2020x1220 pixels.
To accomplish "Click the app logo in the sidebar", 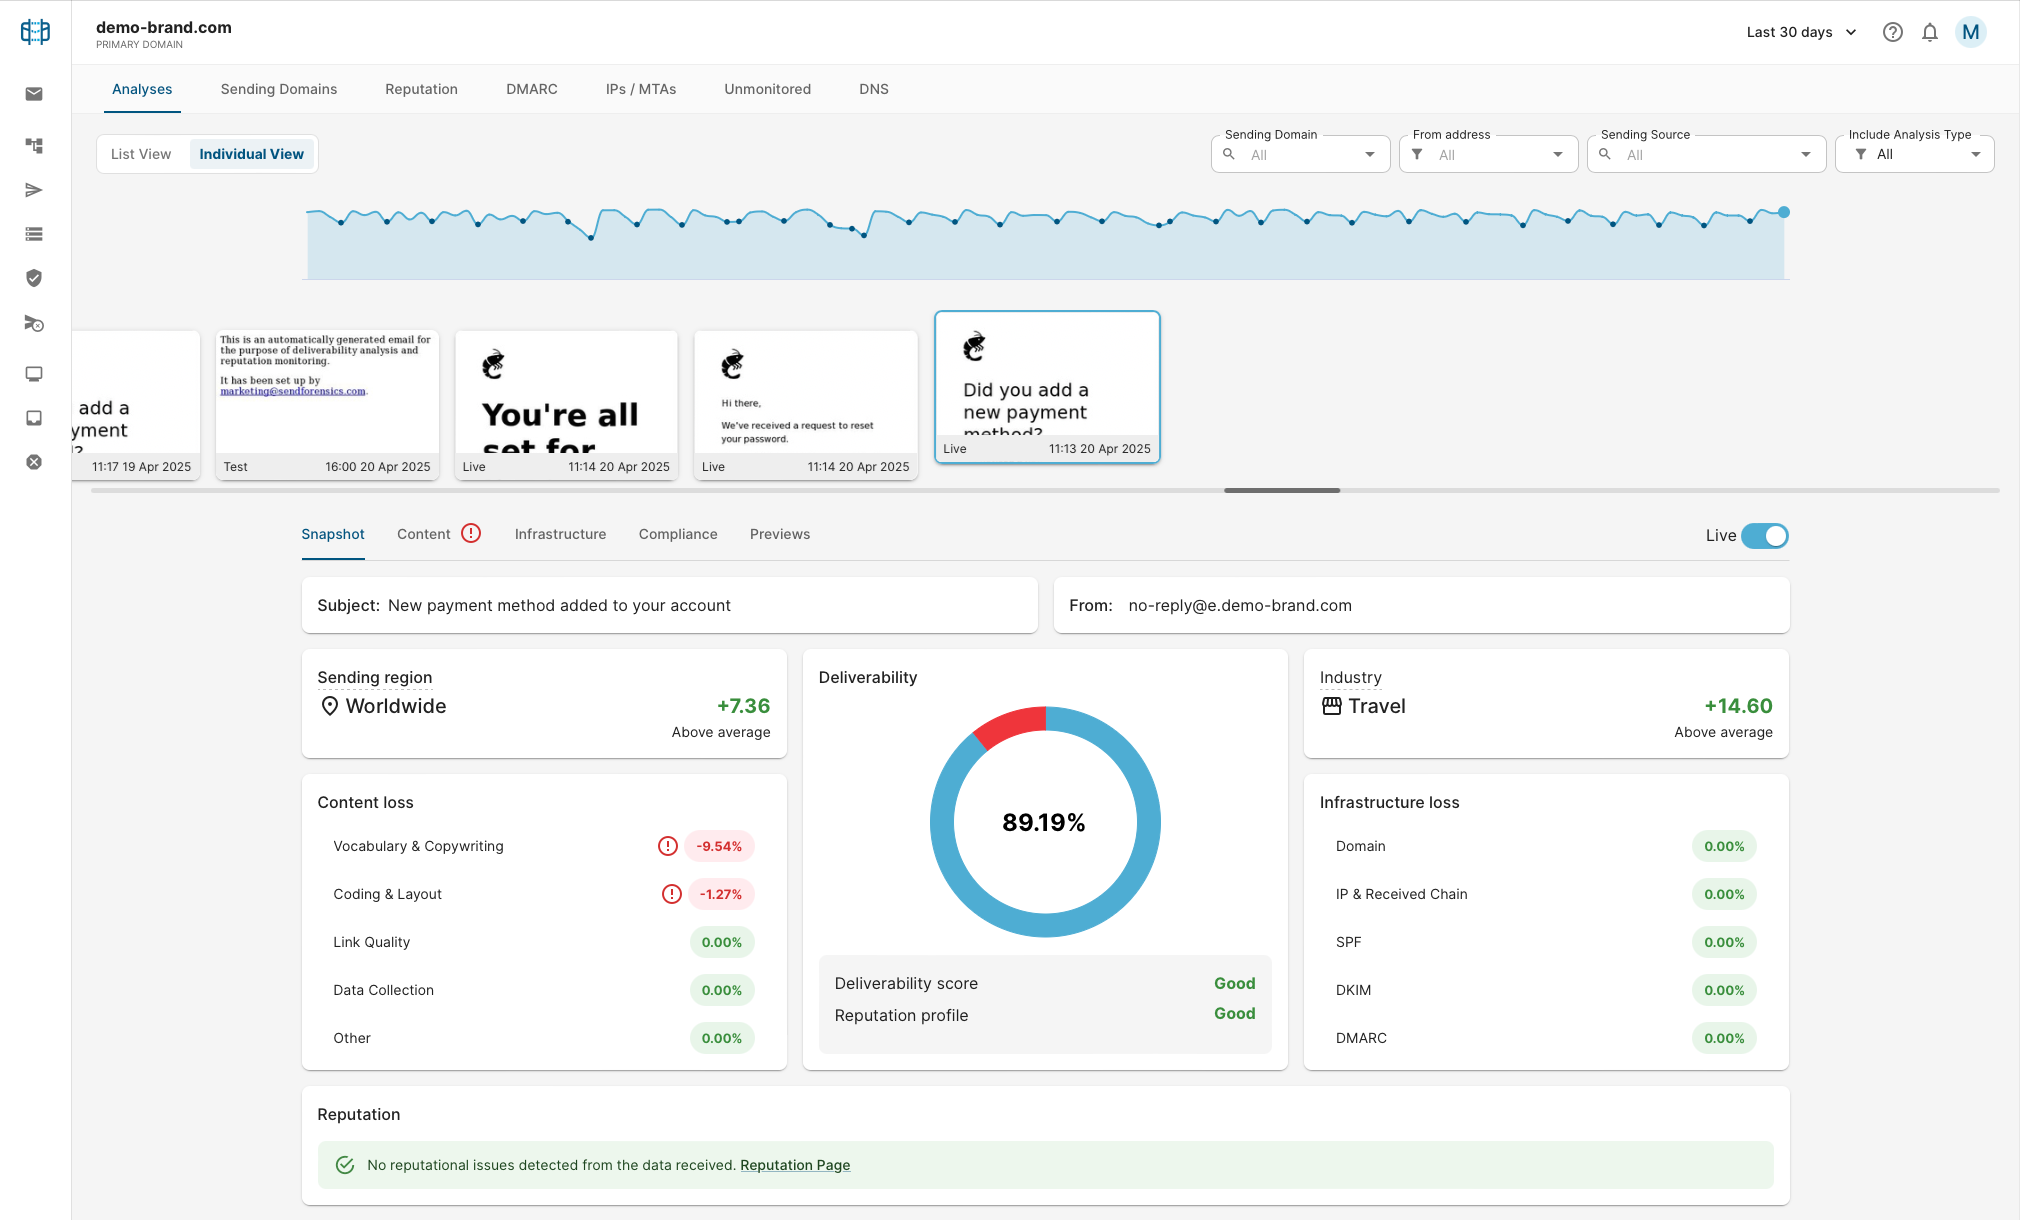I will coord(35,32).
